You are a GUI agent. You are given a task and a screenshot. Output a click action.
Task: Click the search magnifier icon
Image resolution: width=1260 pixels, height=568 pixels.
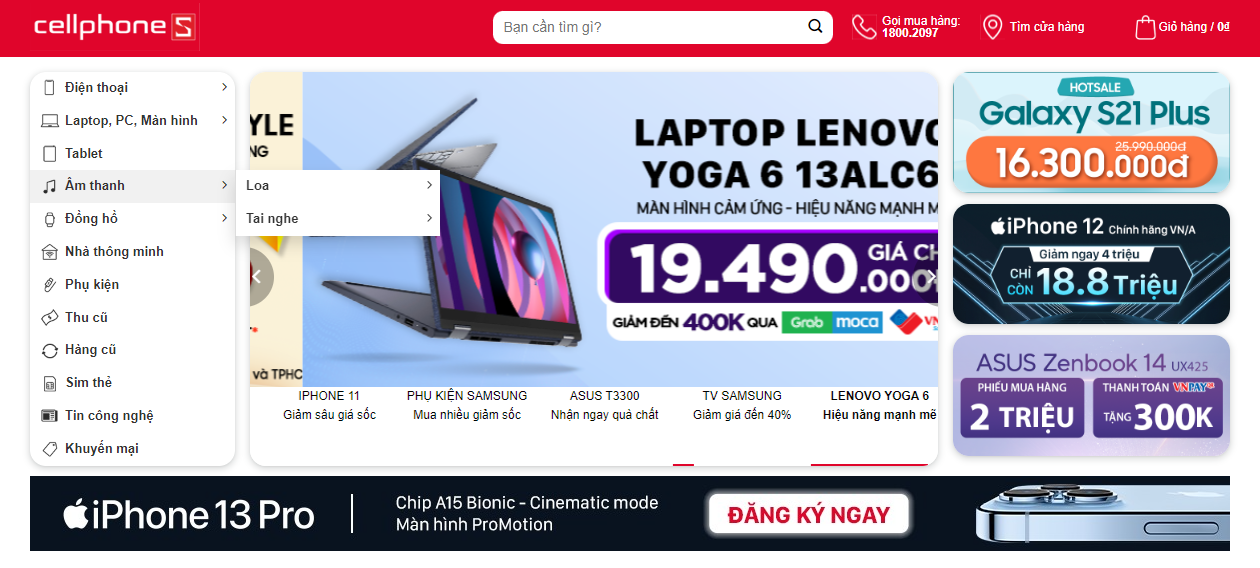815,27
